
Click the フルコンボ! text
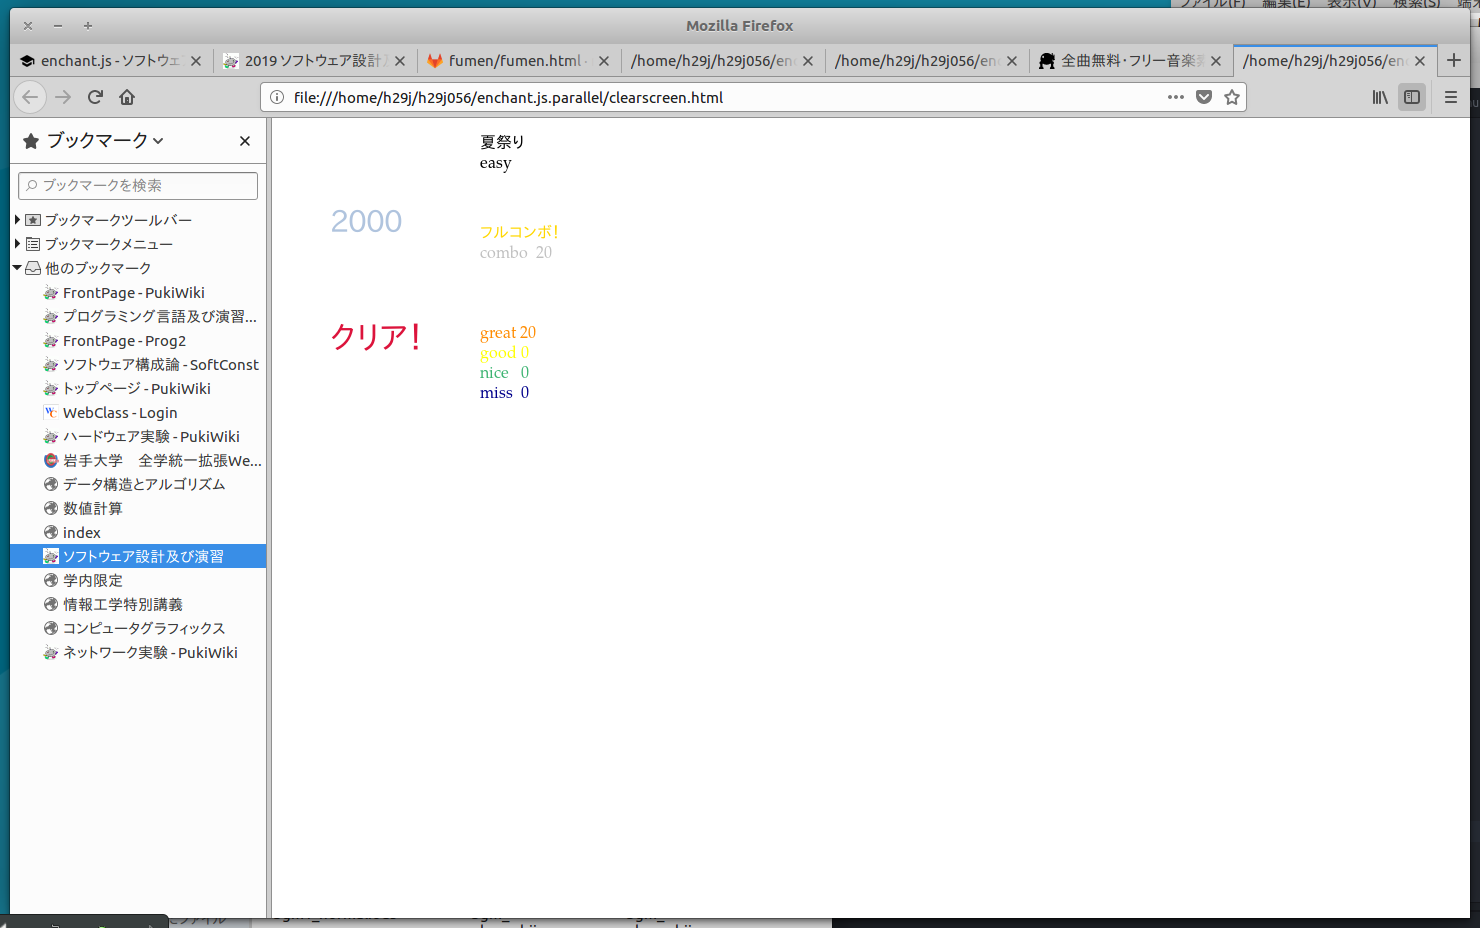[519, 232]
